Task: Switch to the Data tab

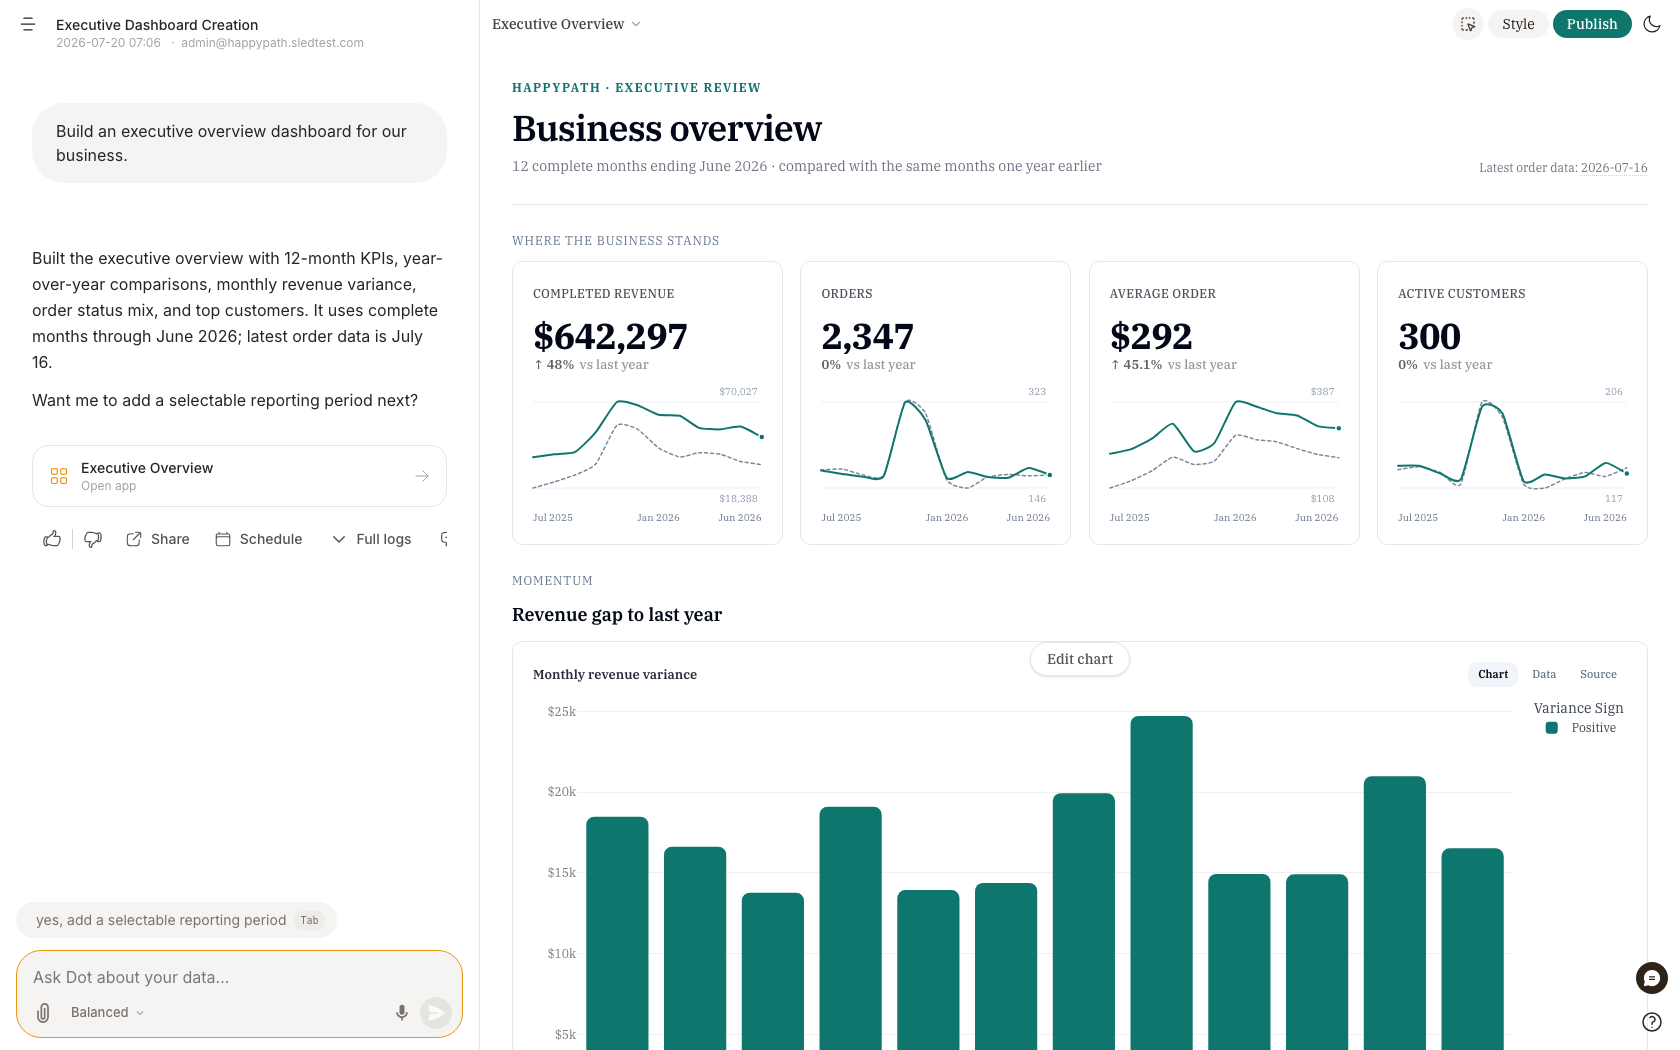Action: click(x=1544, y=674)
